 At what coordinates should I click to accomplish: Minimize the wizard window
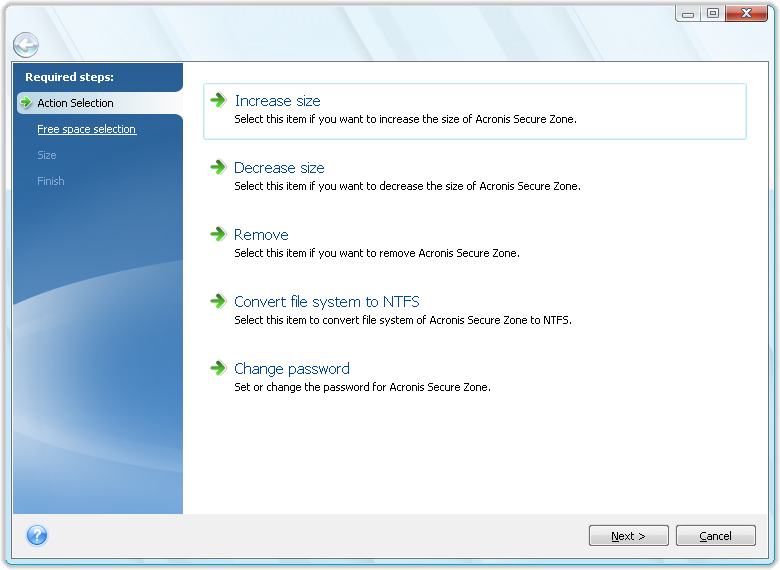(x=687, y=13)
